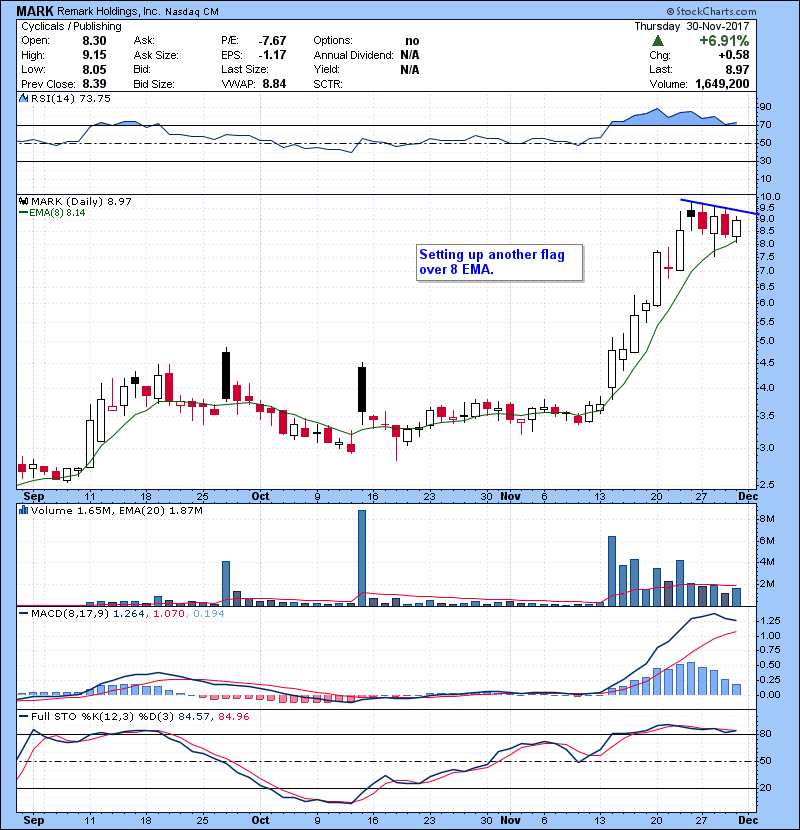Click the 'Nov' label on price chart axis
Viewport: 800px width, 830px height.
point(510,496)
